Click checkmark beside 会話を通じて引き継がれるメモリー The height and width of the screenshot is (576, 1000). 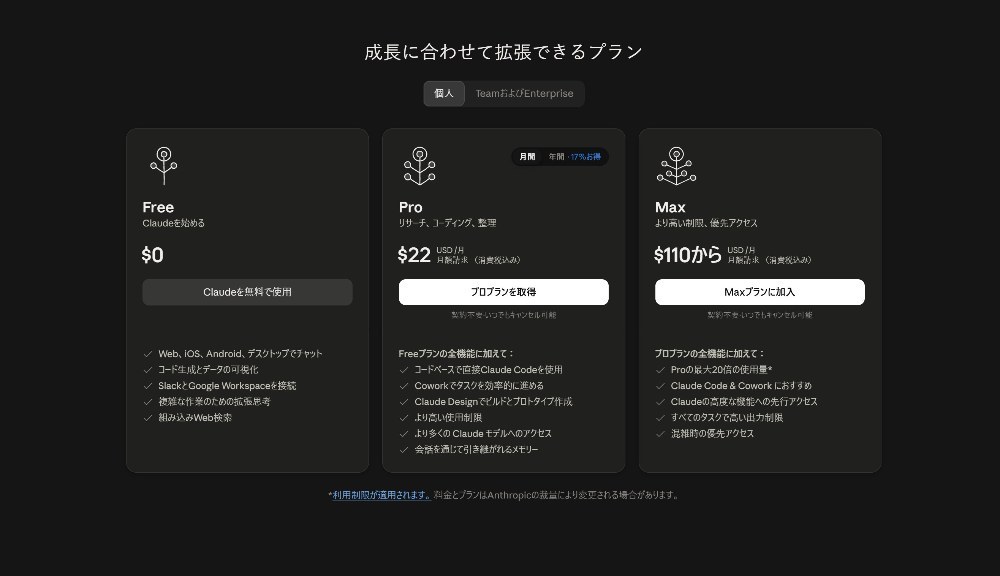[x=404, y=450]
